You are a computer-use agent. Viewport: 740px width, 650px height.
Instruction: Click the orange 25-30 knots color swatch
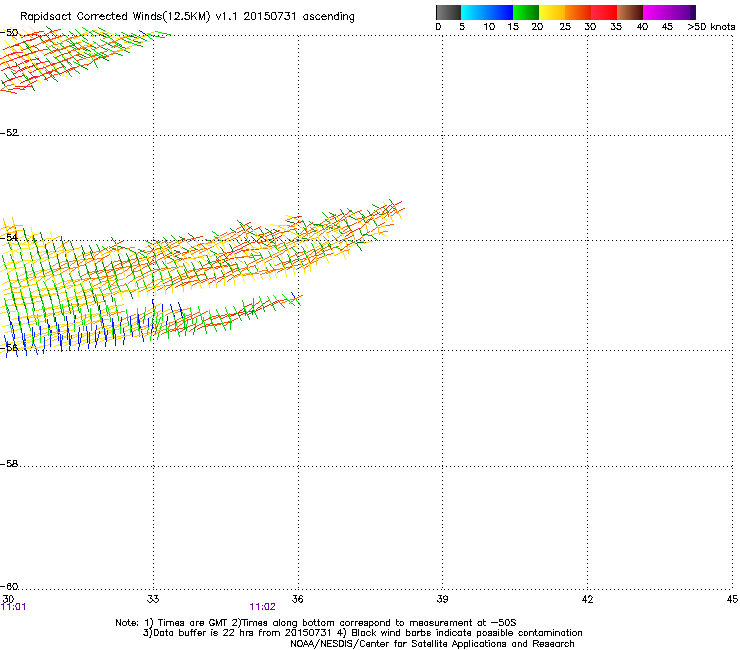[x=578, y=12]
